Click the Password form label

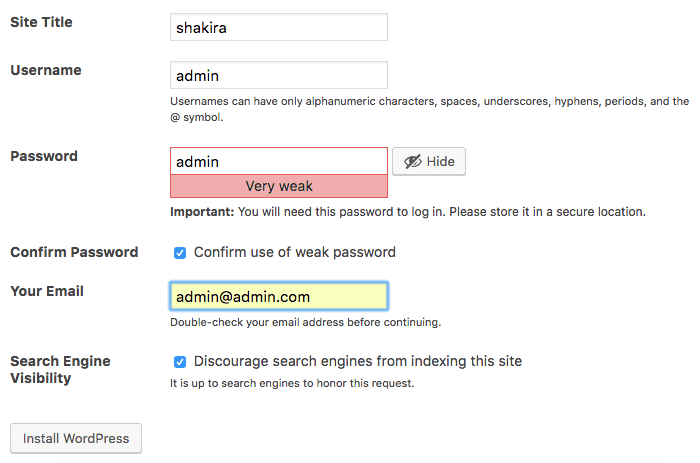pyautogui.click(x=44, y=156)
